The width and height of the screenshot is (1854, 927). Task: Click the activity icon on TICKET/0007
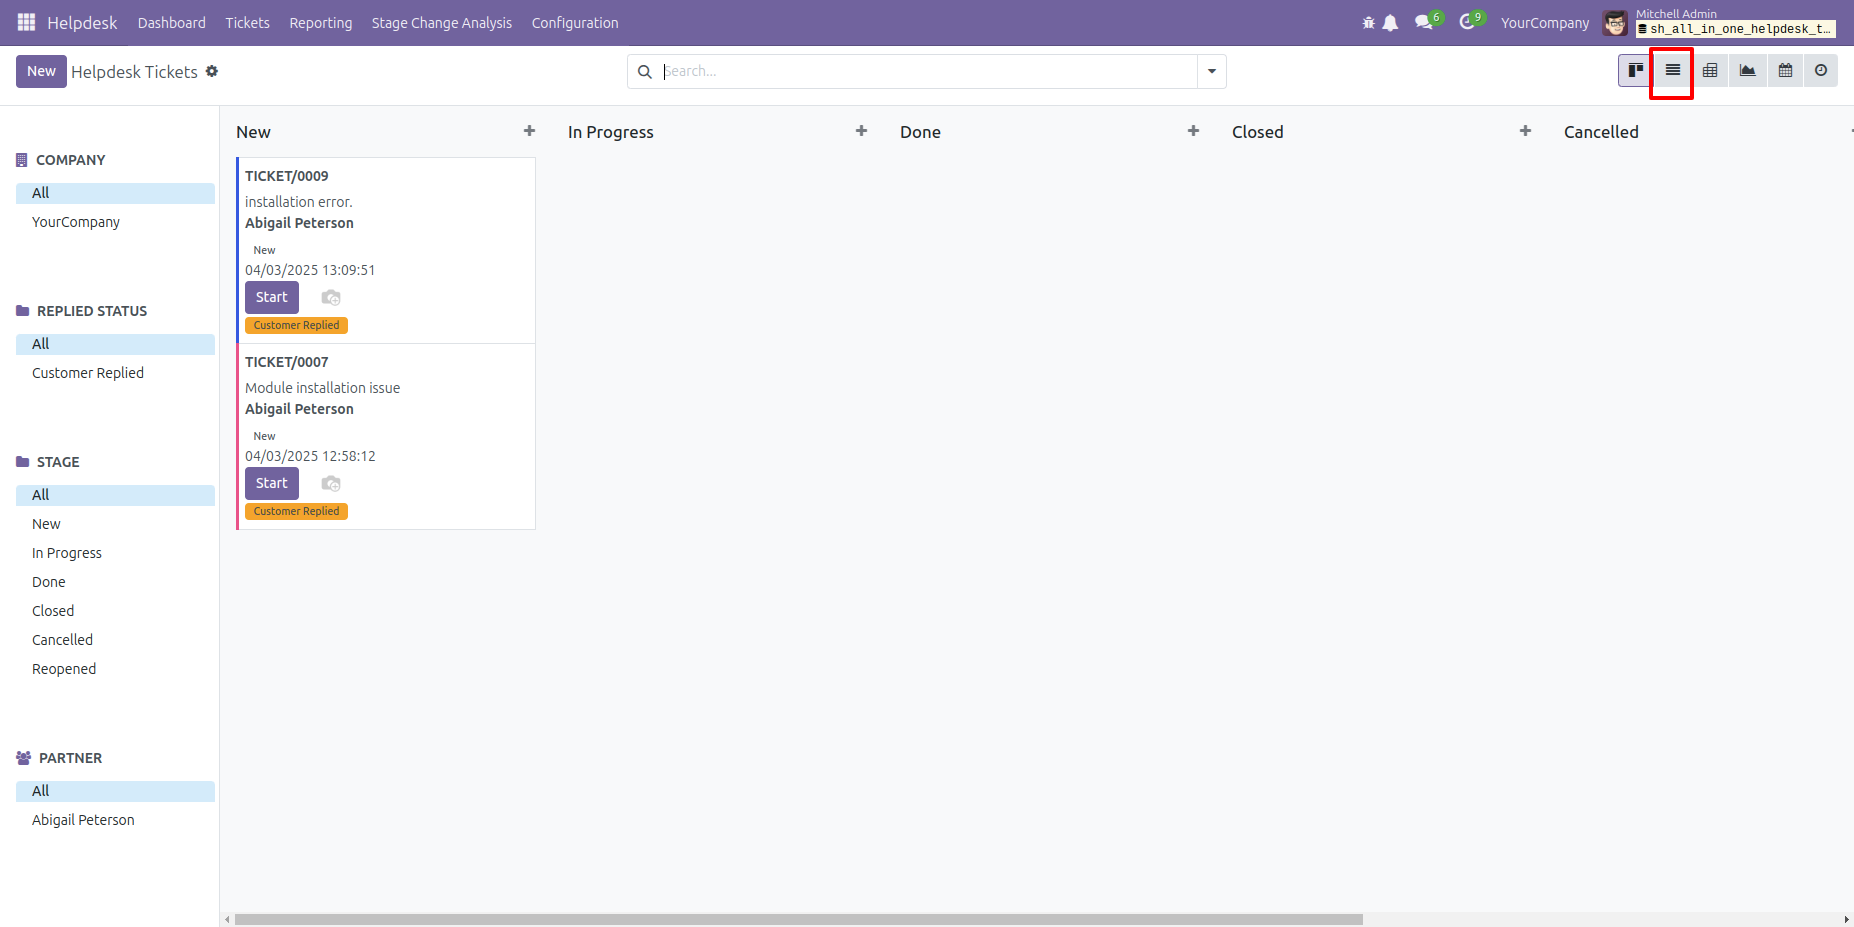331,483
